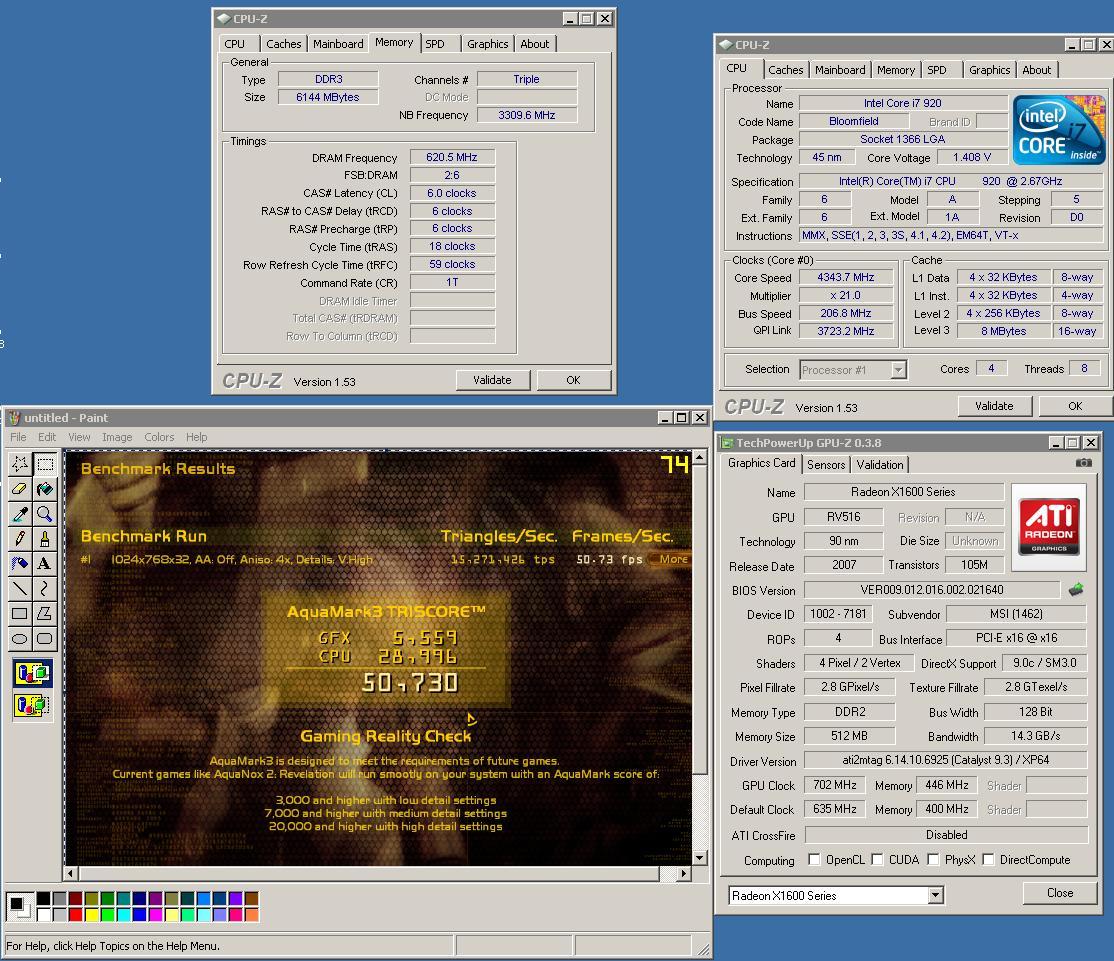
Task: Click the memory size value 6144 MBytes
Action: coord(328,97)
